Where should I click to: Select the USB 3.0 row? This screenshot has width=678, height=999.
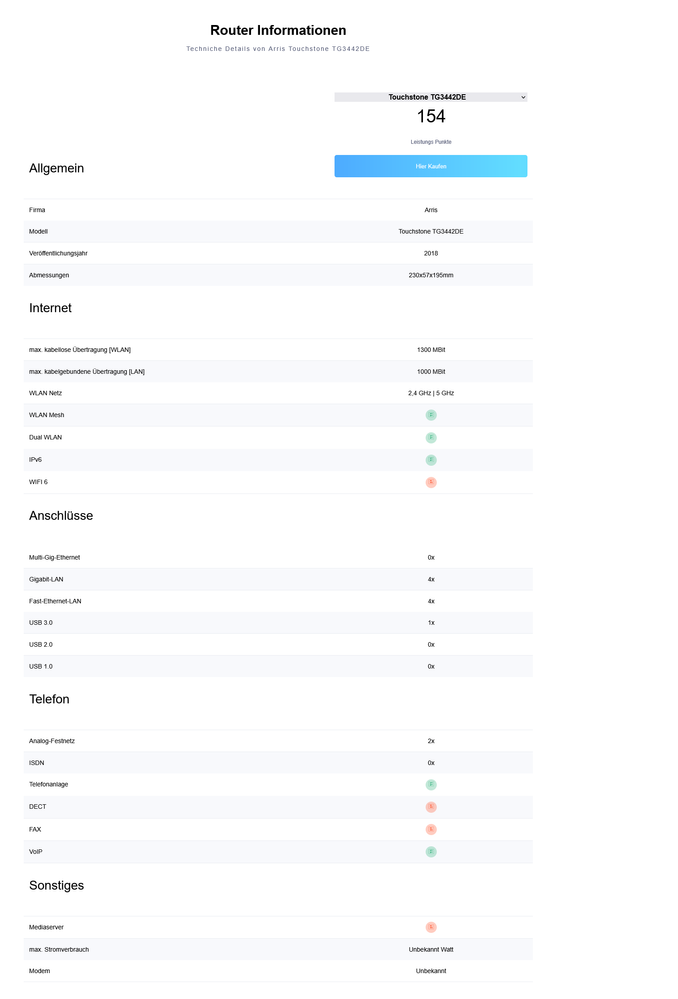click(x=280, y=622)
